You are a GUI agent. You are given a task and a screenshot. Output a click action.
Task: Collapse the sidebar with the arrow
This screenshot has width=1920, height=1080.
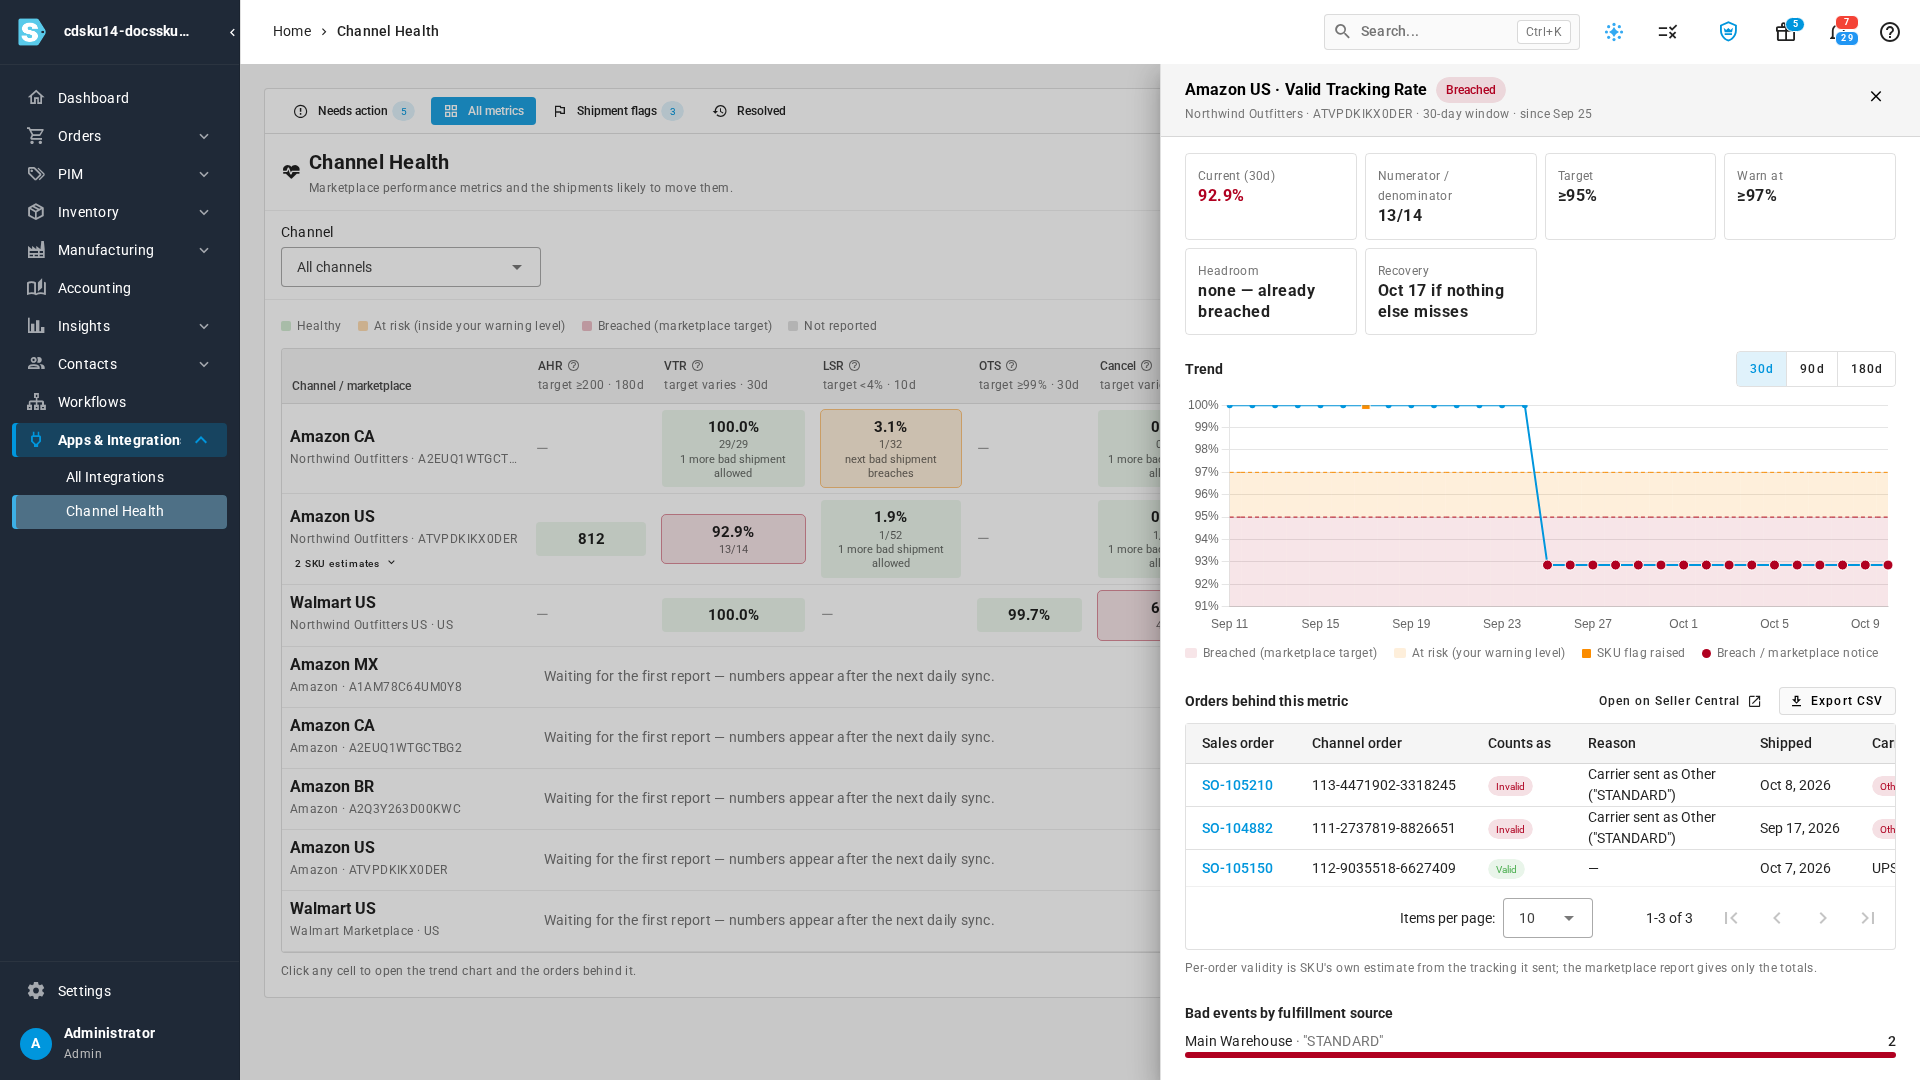(x=232, y=32)
